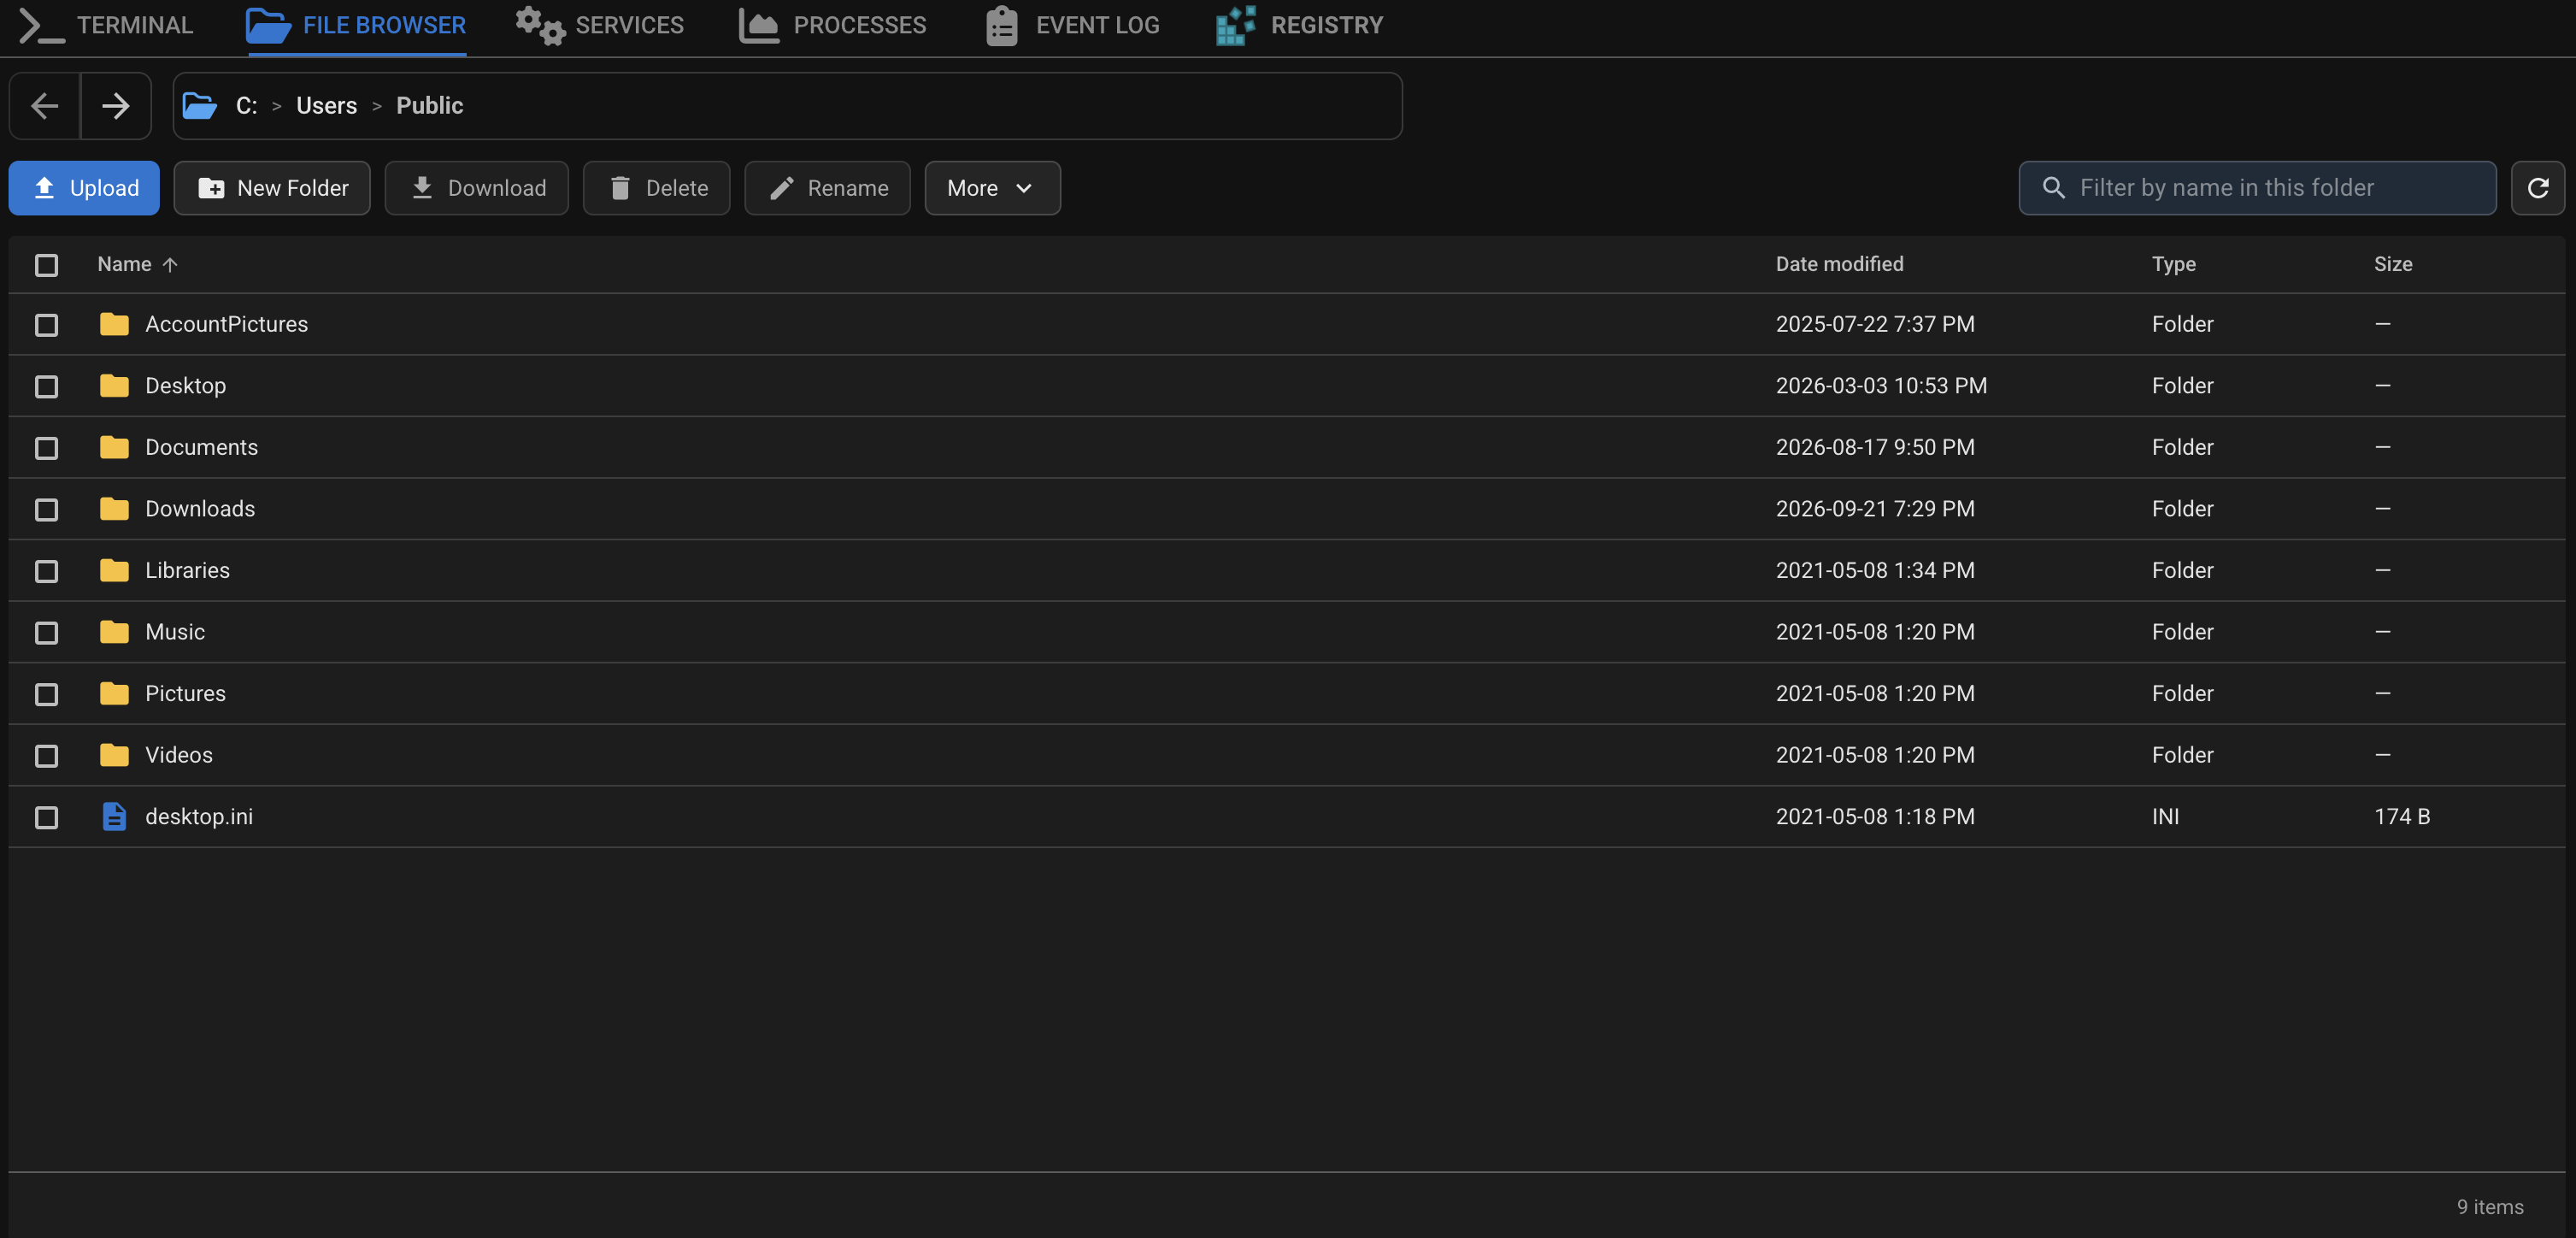
Task: Tick the AccountPictures row checkbox
Action: click(46, 325)
